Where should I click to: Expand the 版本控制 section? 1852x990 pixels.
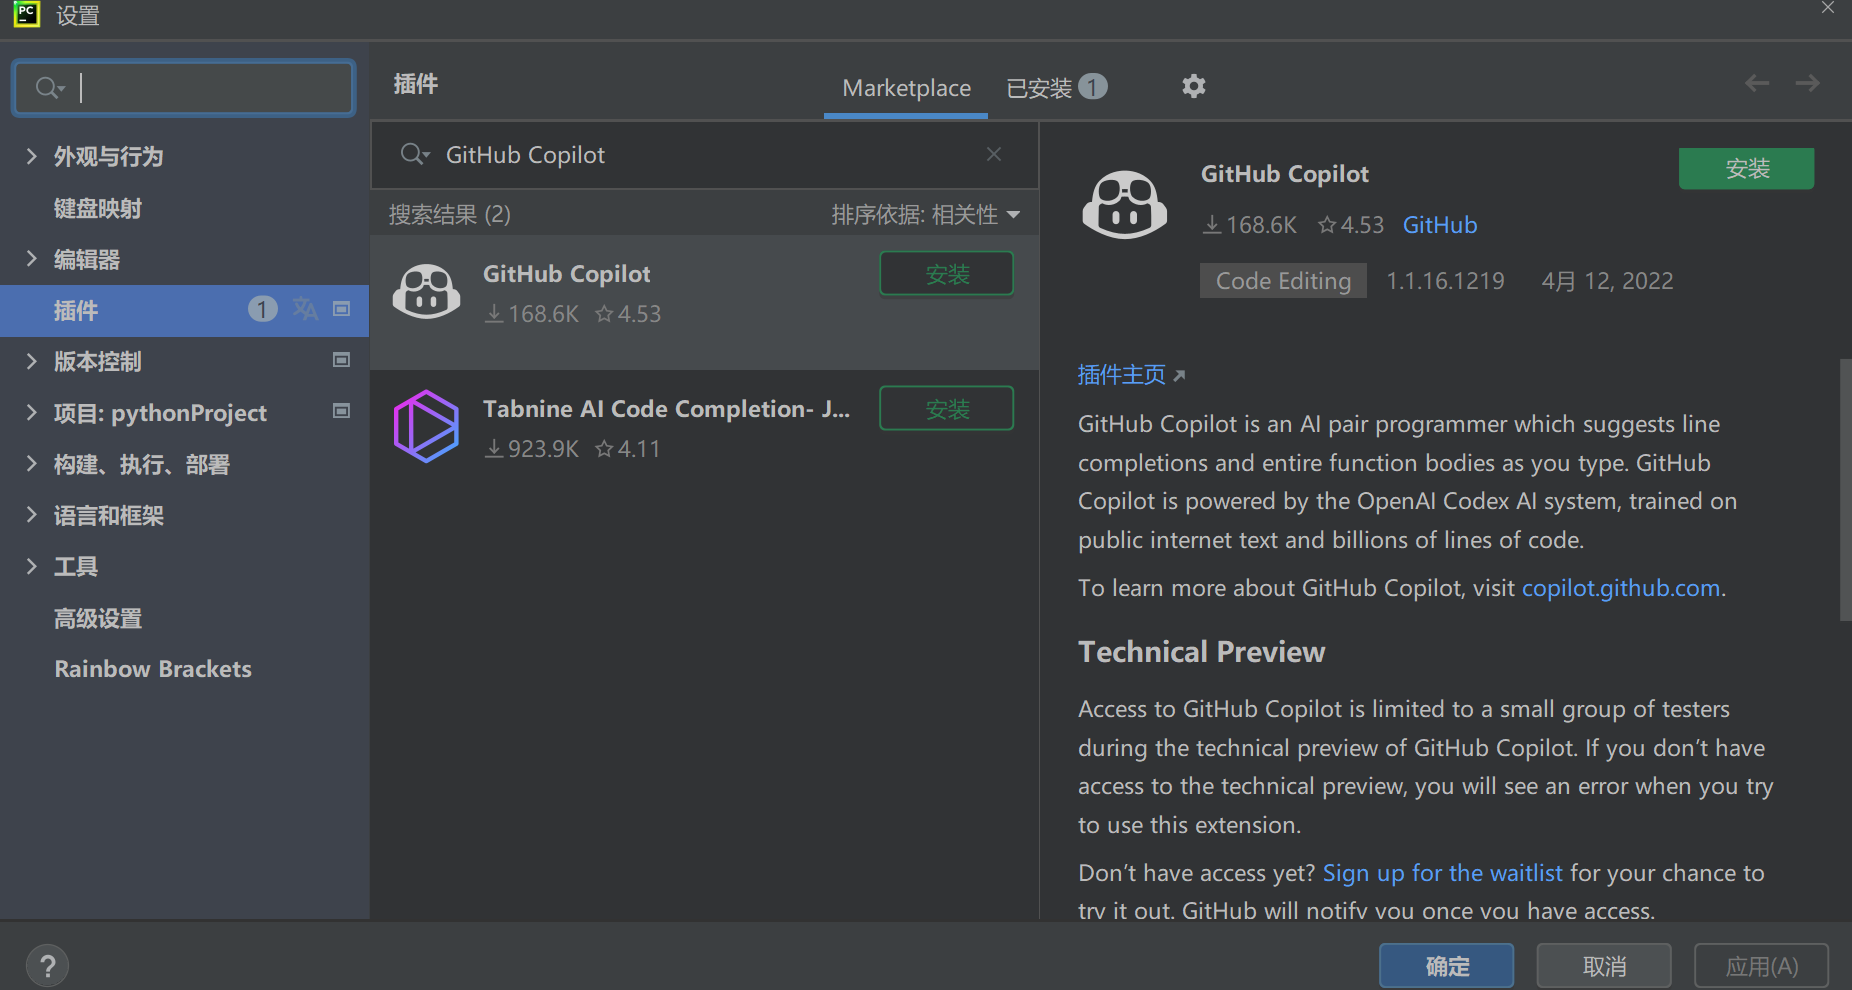click(x=31, y=361)
